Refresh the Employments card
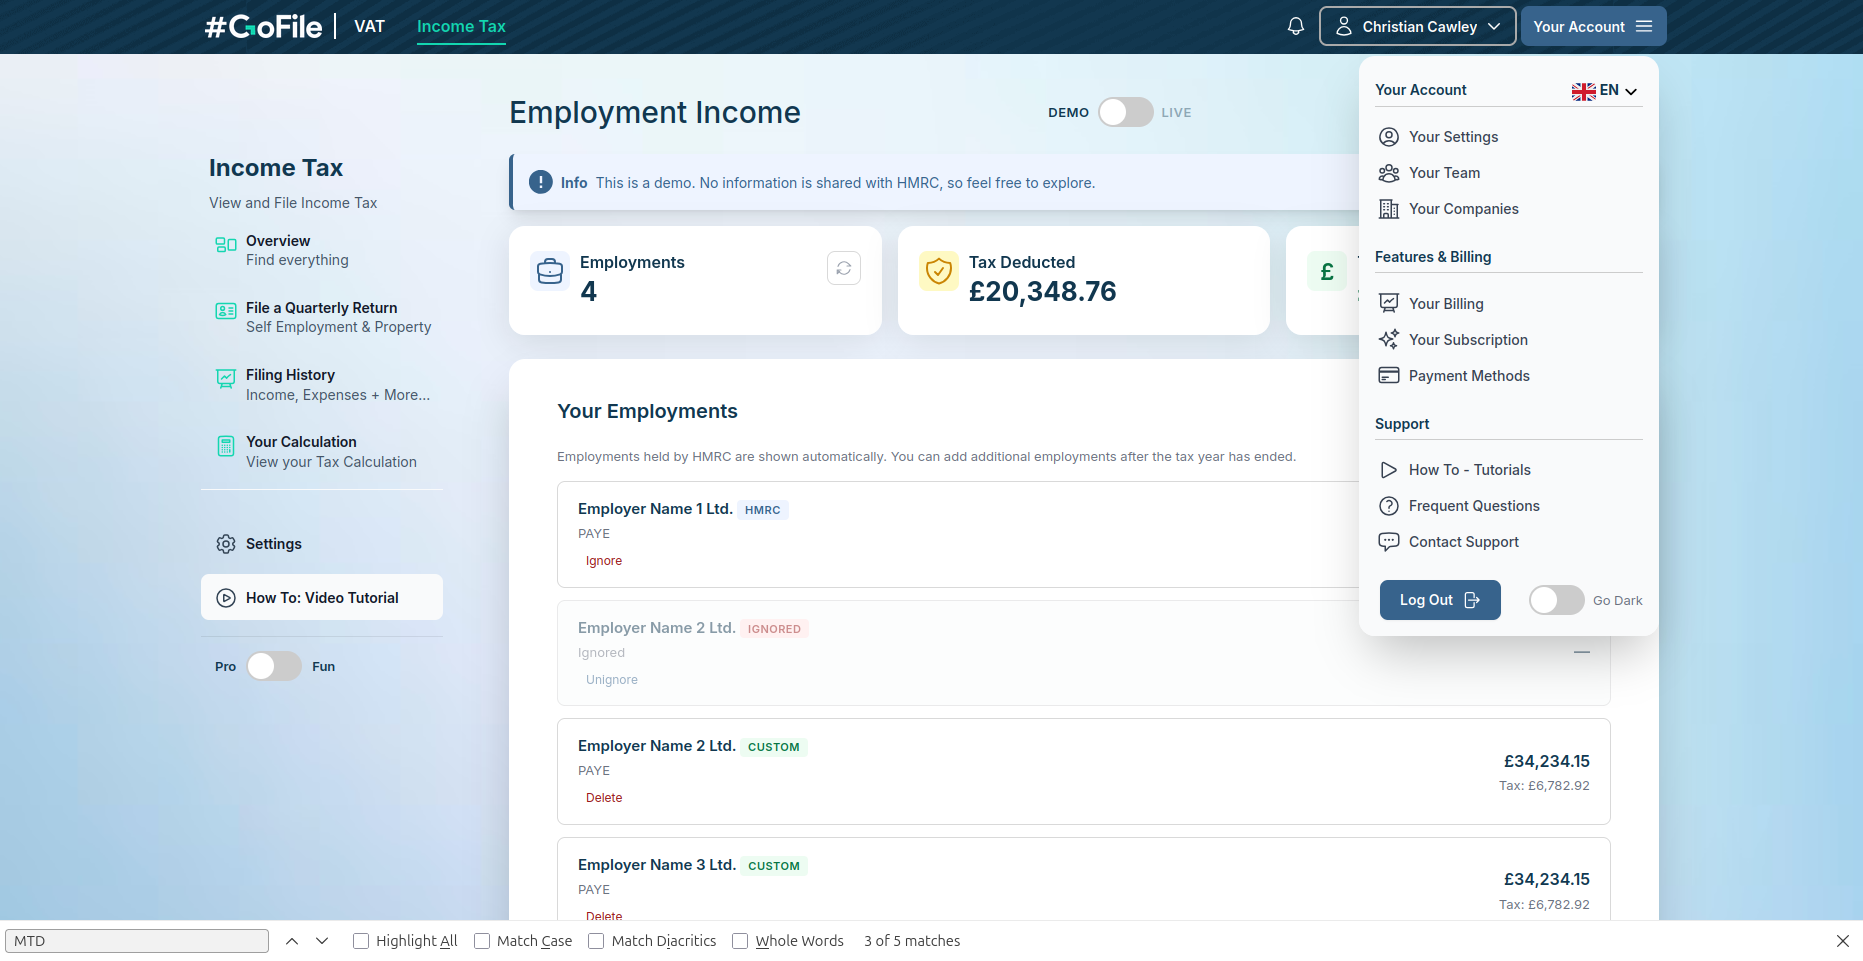Screen dimensions: 1863x961 (843, 268)
